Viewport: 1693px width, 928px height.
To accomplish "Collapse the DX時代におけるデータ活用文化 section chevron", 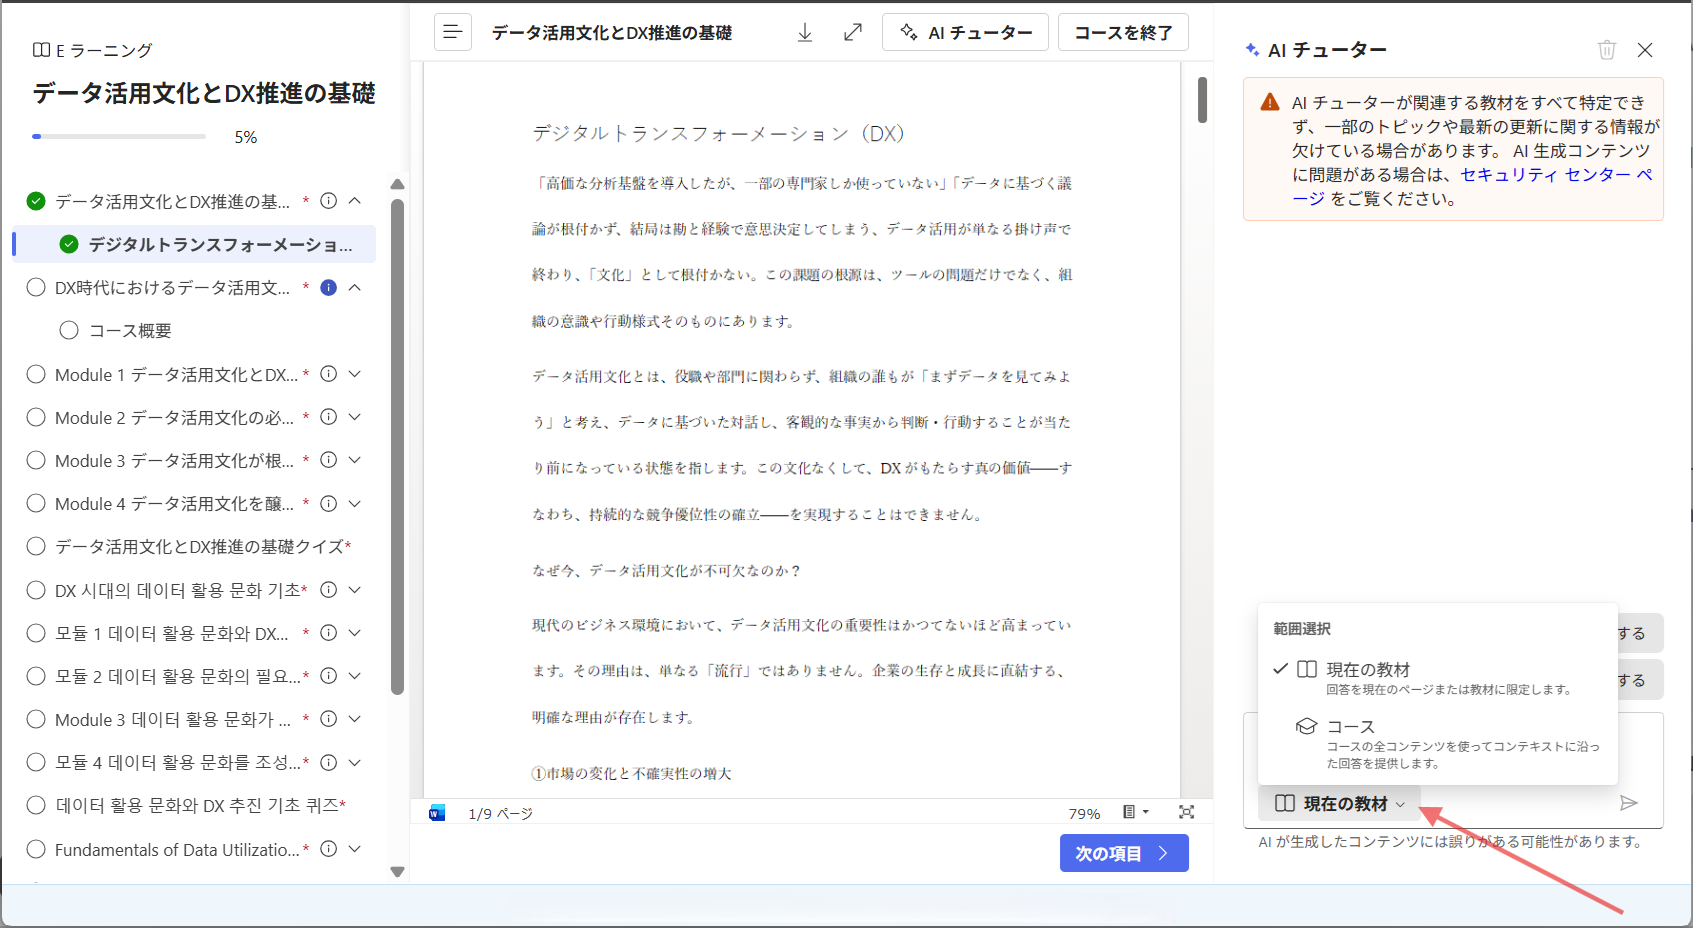I will [x=355, y=288].
